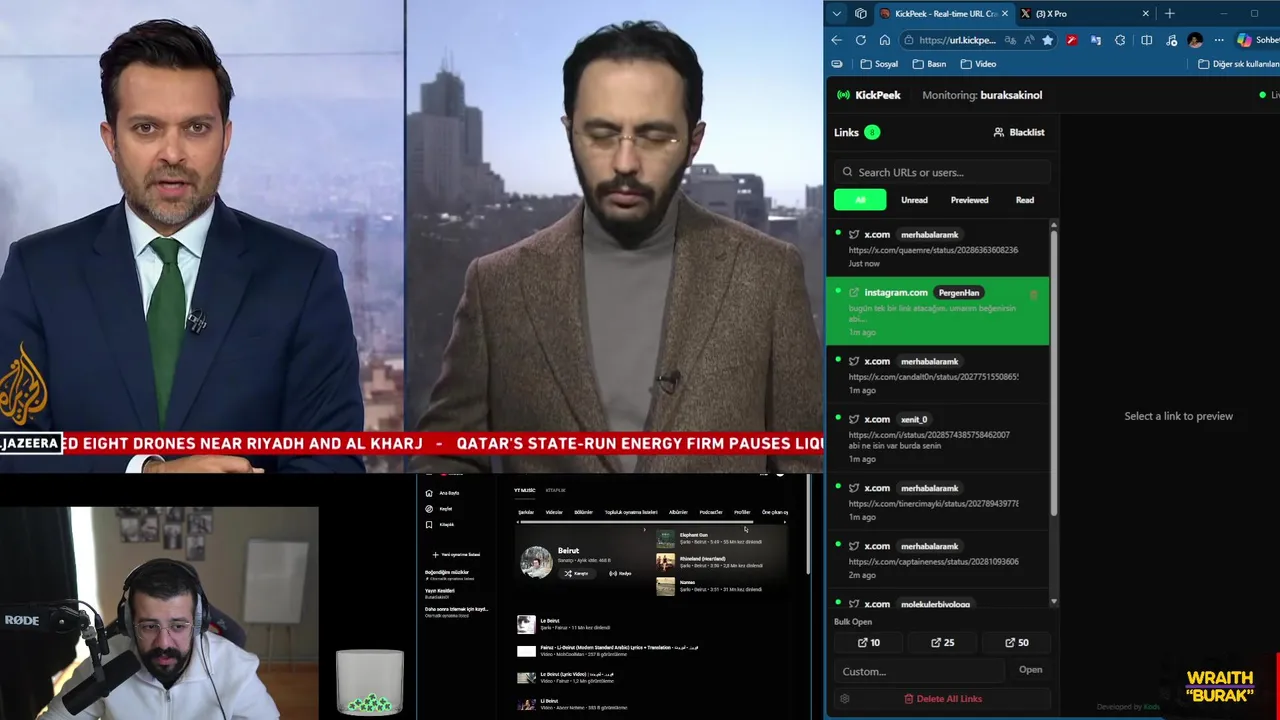Bulk open 25 links
The height and width of the screenshot is (720, 1280).
coord(943,643)
